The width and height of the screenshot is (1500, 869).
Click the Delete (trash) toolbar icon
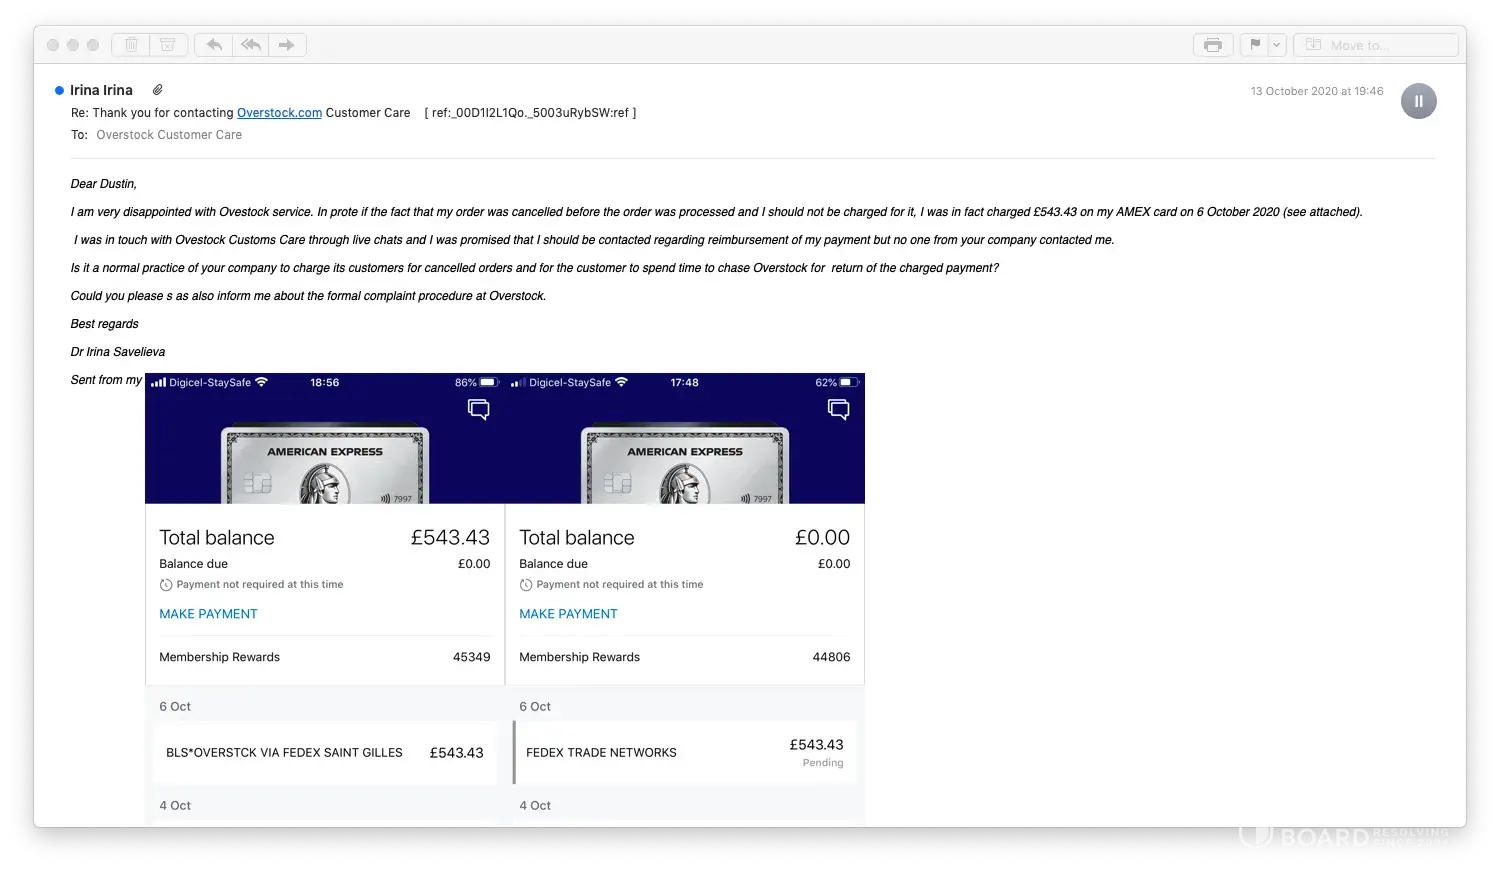point(131,45)
